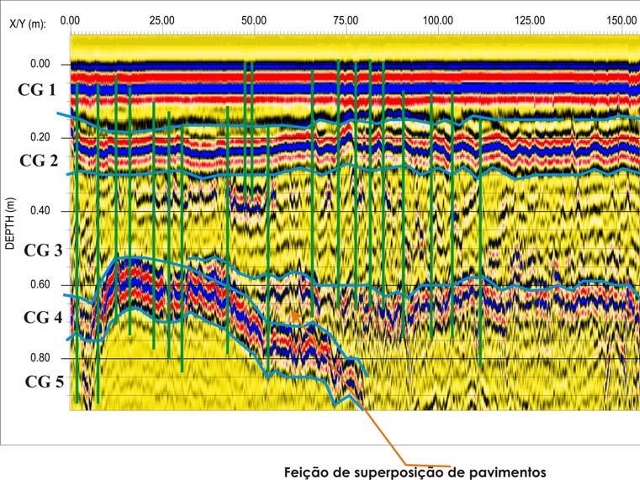Click the vertical DEPTH (m) axis title
Image resolution: width=640 pixels, height=480 pixels.
tap(10, 223)
